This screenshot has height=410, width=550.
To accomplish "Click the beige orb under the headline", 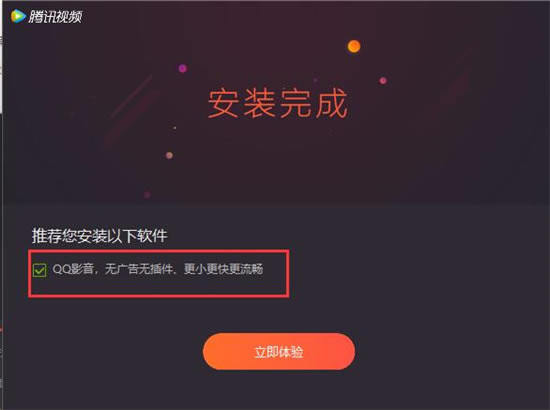I will [x=169, y=155].
